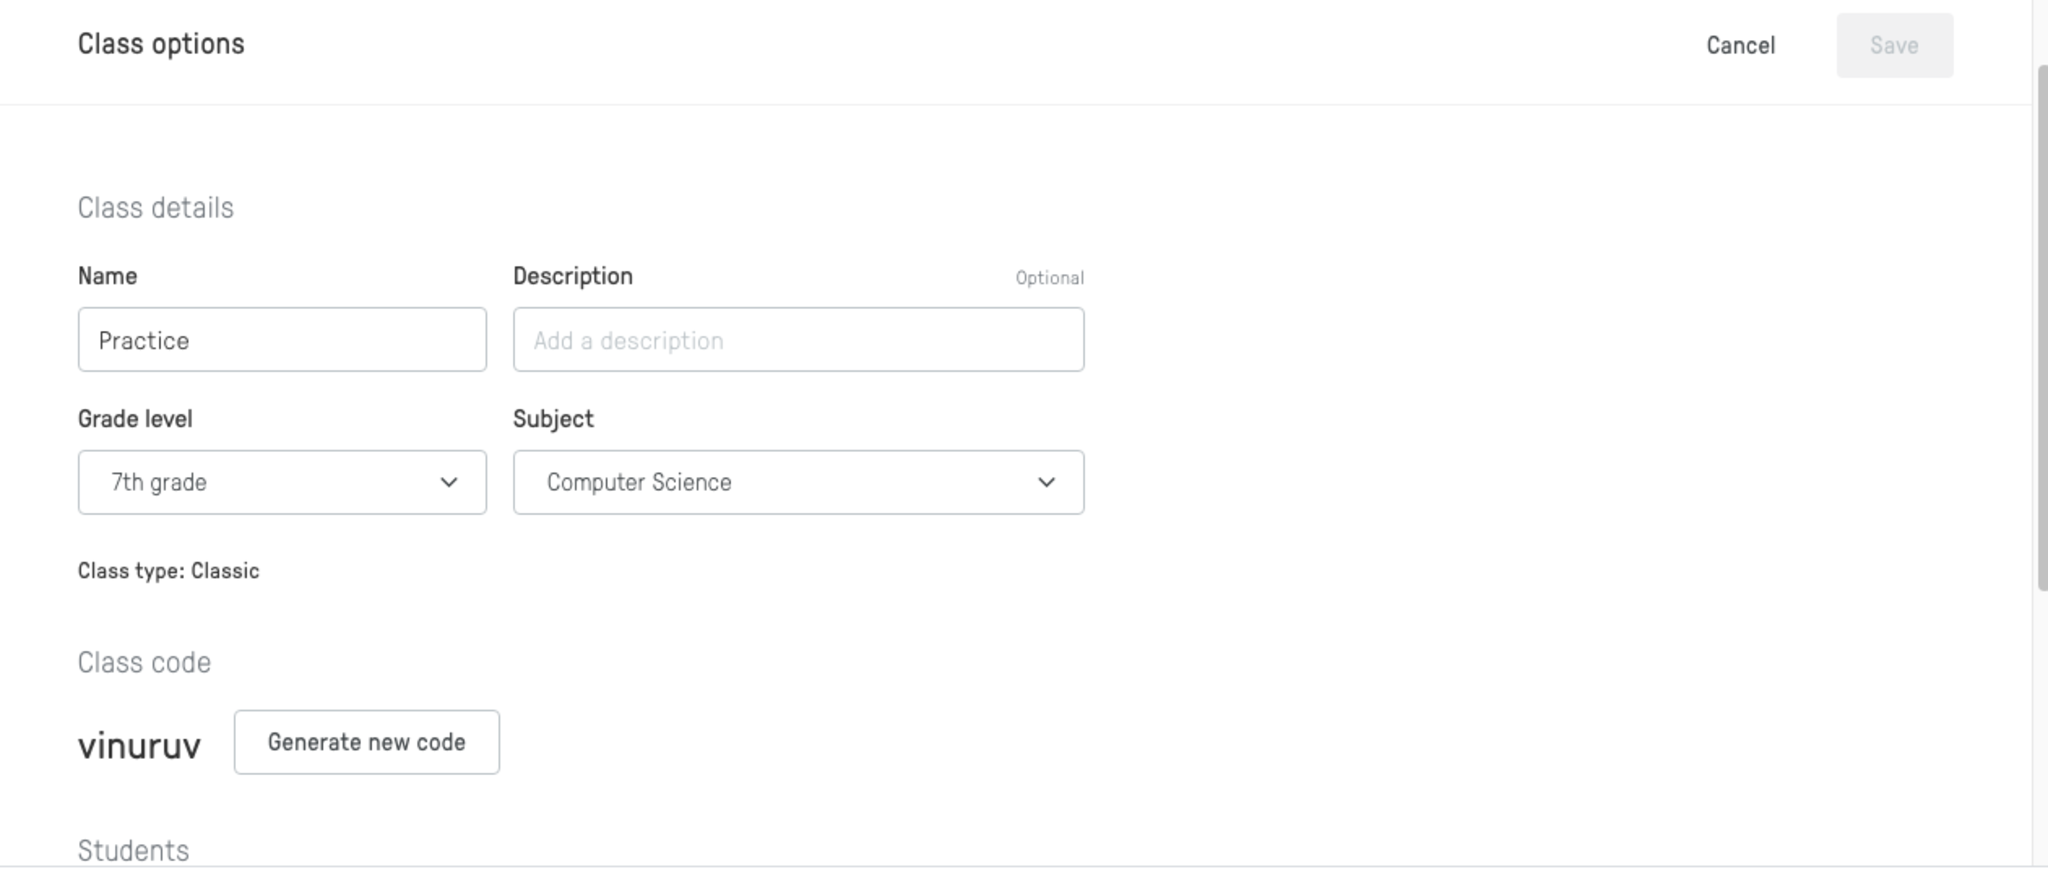Click the Add a description field
The image size is (2048, 877).
click(x=798, y=340)
